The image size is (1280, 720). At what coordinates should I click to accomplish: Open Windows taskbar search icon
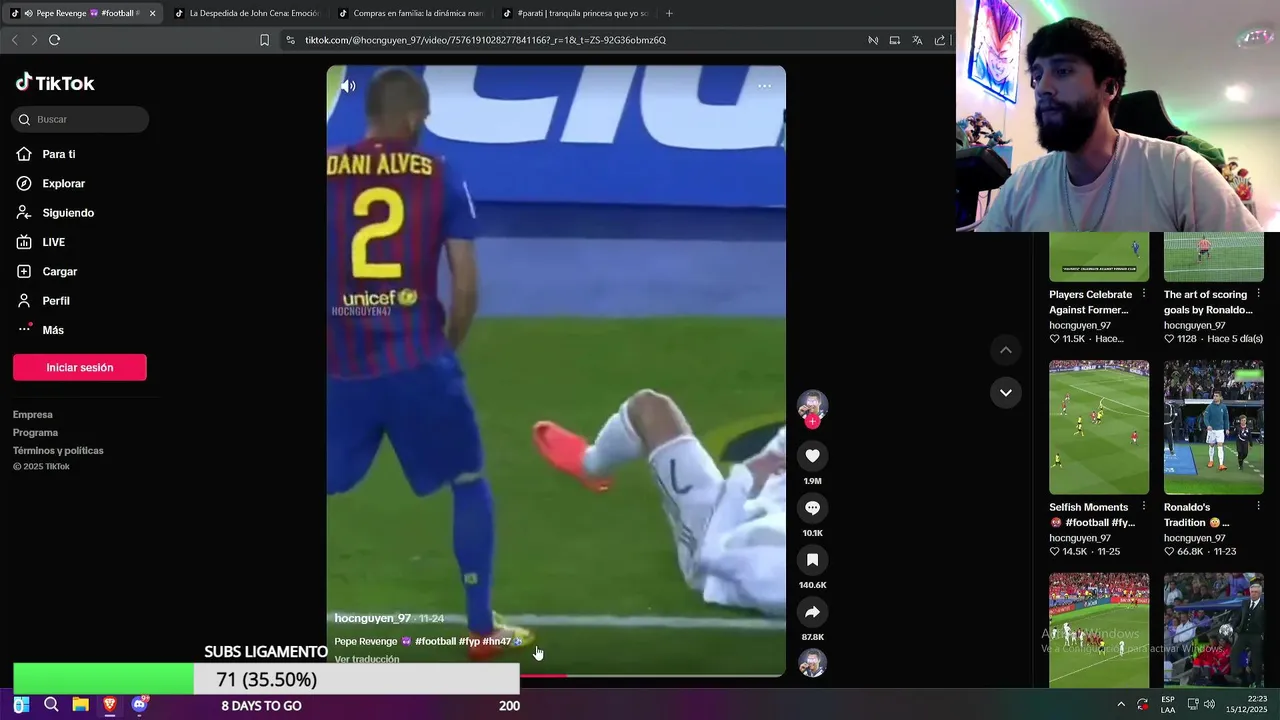[x=51, y=705]
